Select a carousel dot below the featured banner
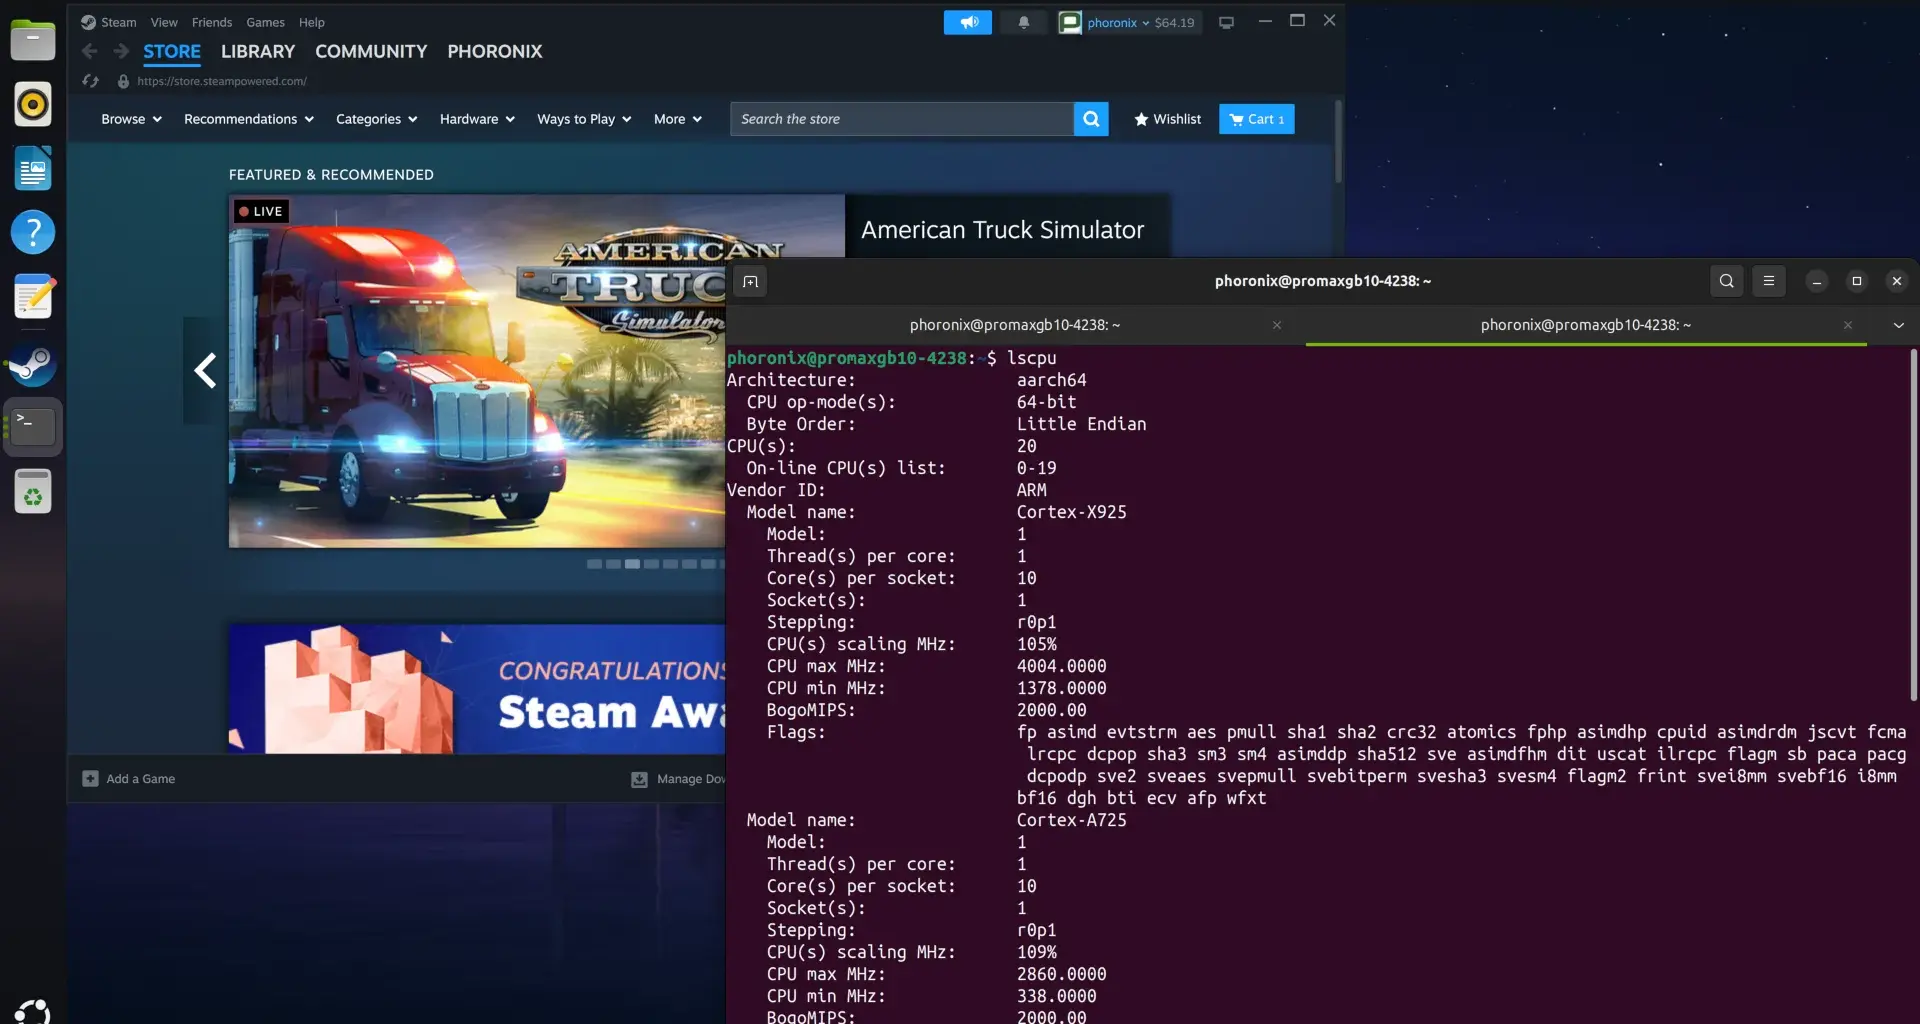Image resolution: width=1920 pixels, height=1024 pixels. click(x=630, y=564)
